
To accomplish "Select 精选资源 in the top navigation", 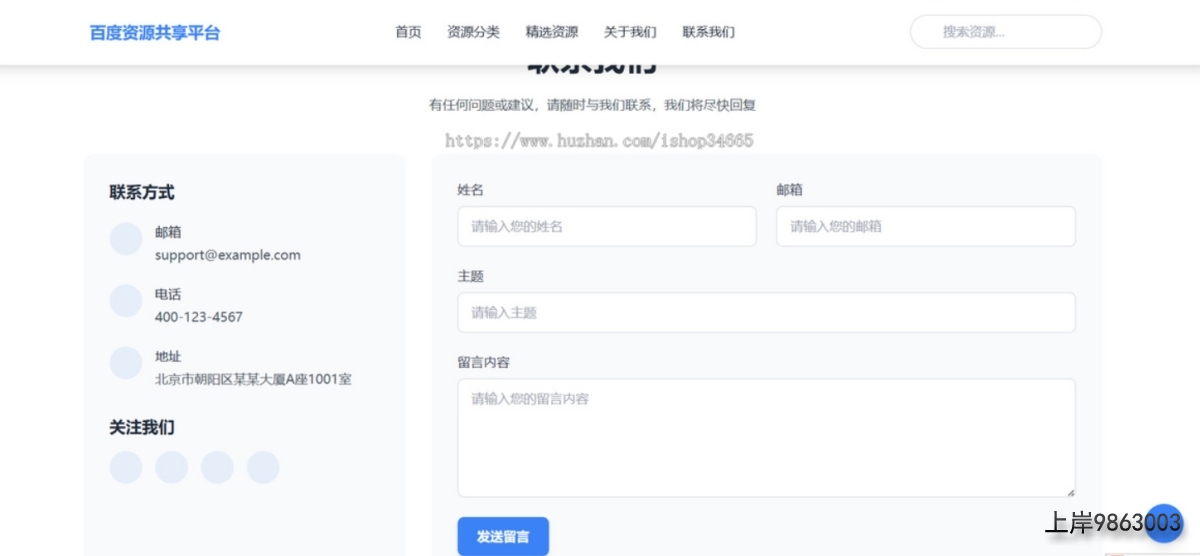I will pos(551,32).
